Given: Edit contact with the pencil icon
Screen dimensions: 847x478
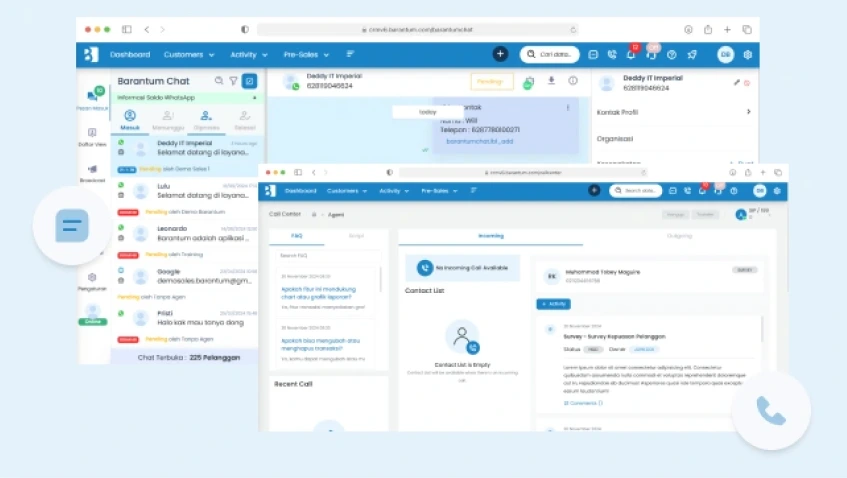Looking at the screenshot, I should point(737,83).
